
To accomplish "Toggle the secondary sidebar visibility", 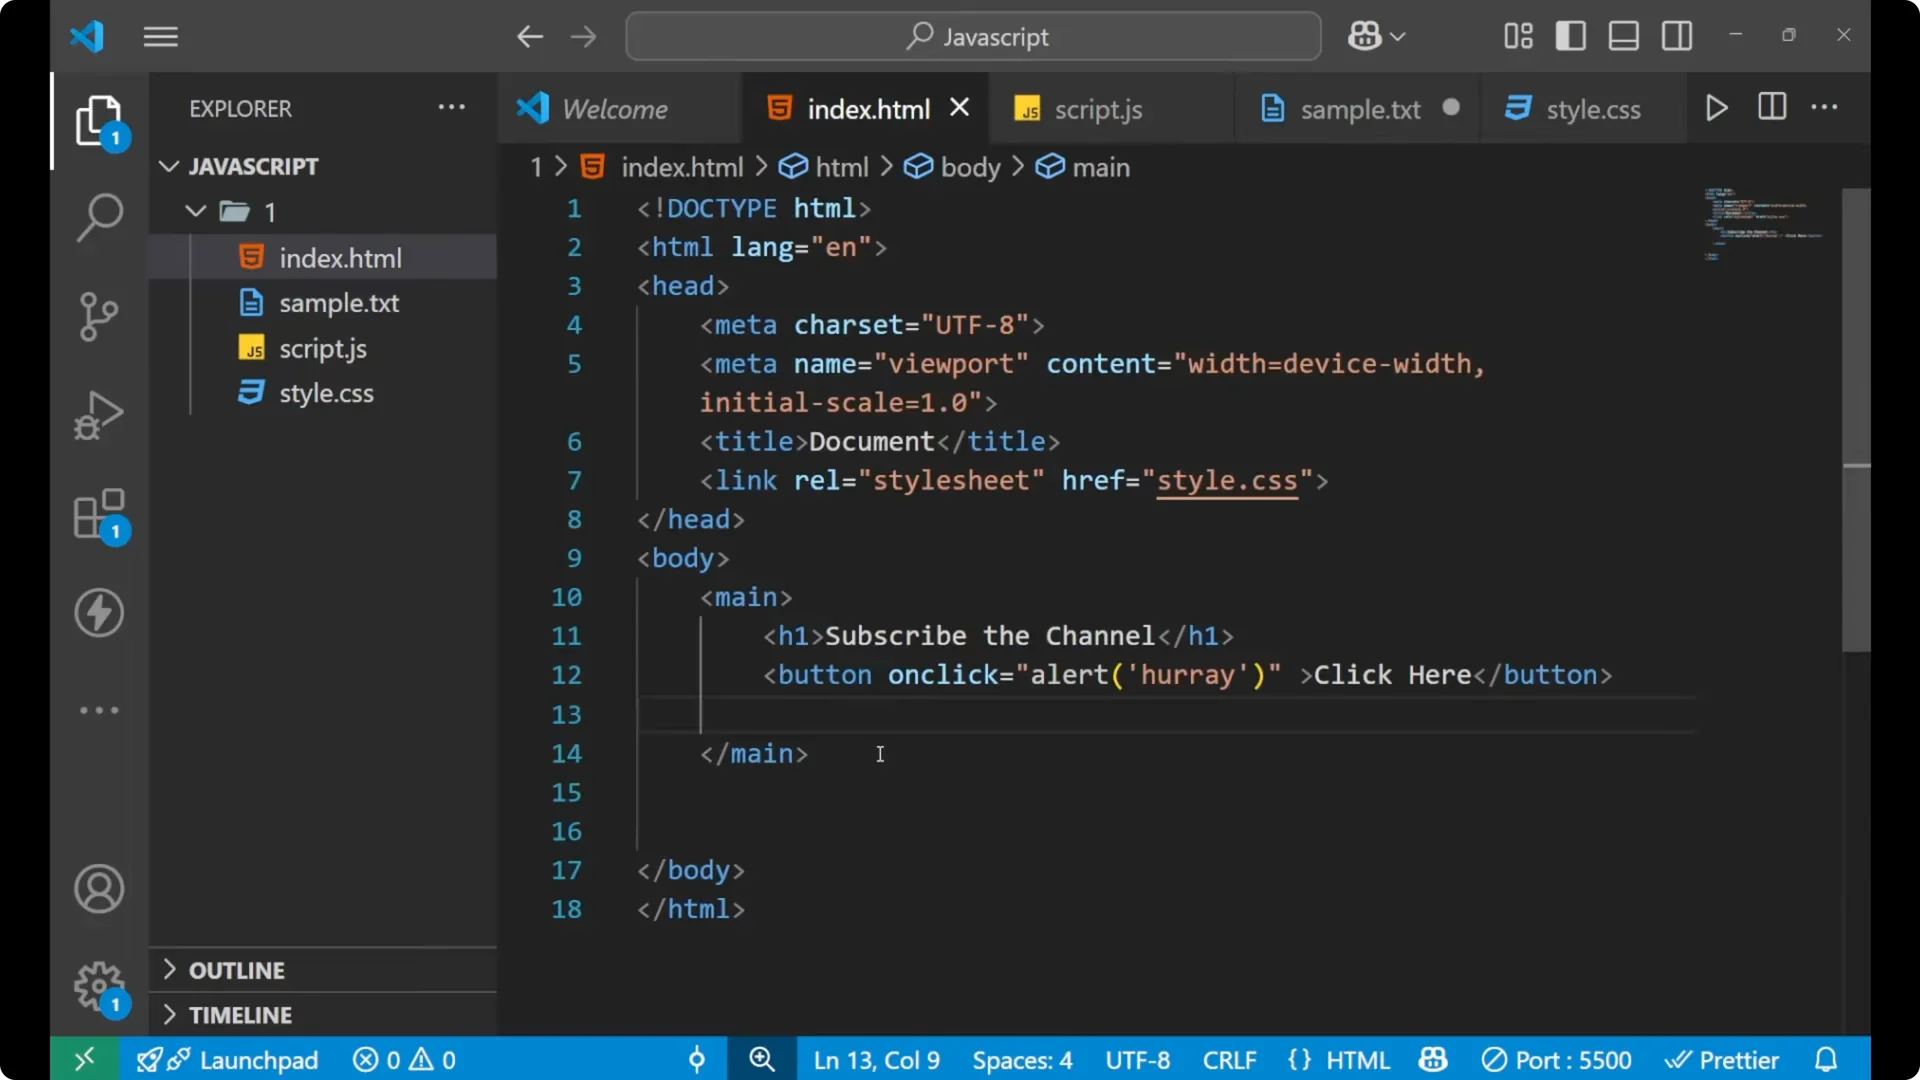I will [x=1676, y=36].
